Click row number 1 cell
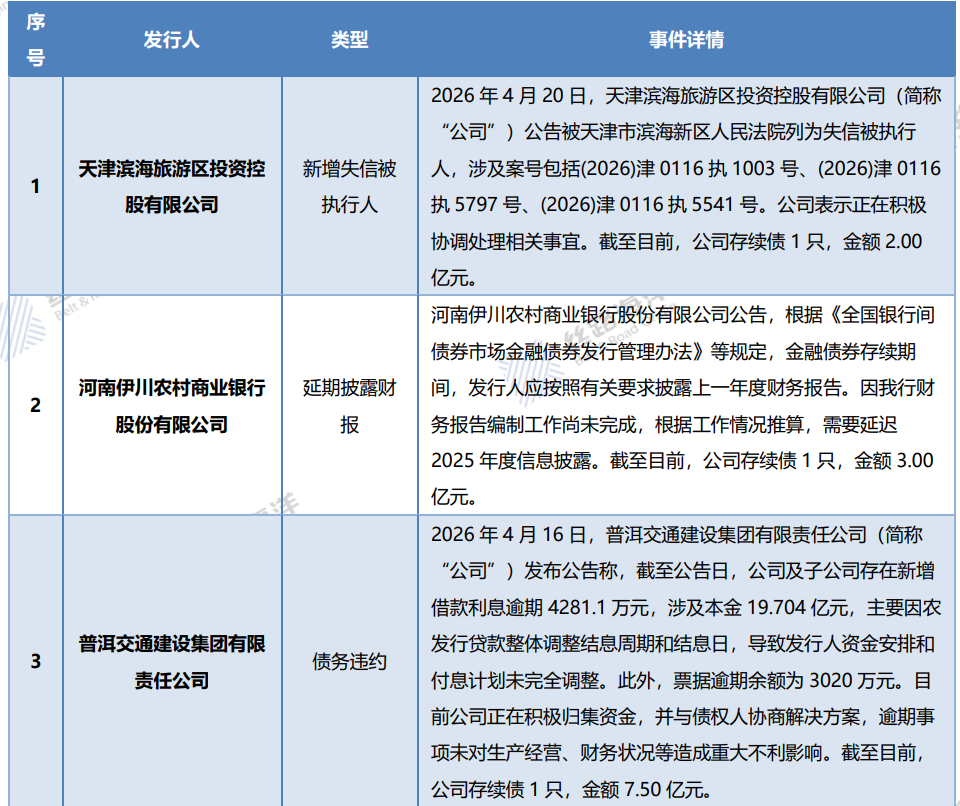Image resolution: width=960 pixels, height=806 pixels. pyautogui.click(x=35, y=186)
